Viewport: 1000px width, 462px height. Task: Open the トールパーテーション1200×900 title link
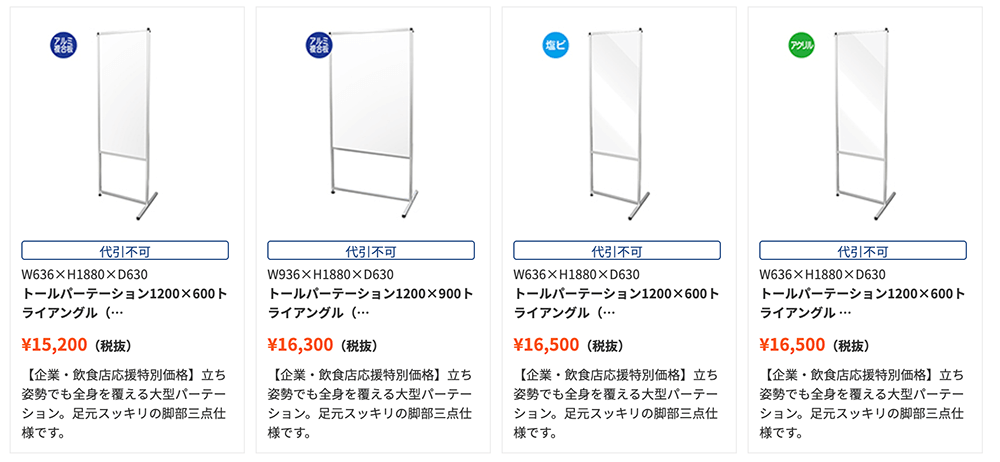371,303
